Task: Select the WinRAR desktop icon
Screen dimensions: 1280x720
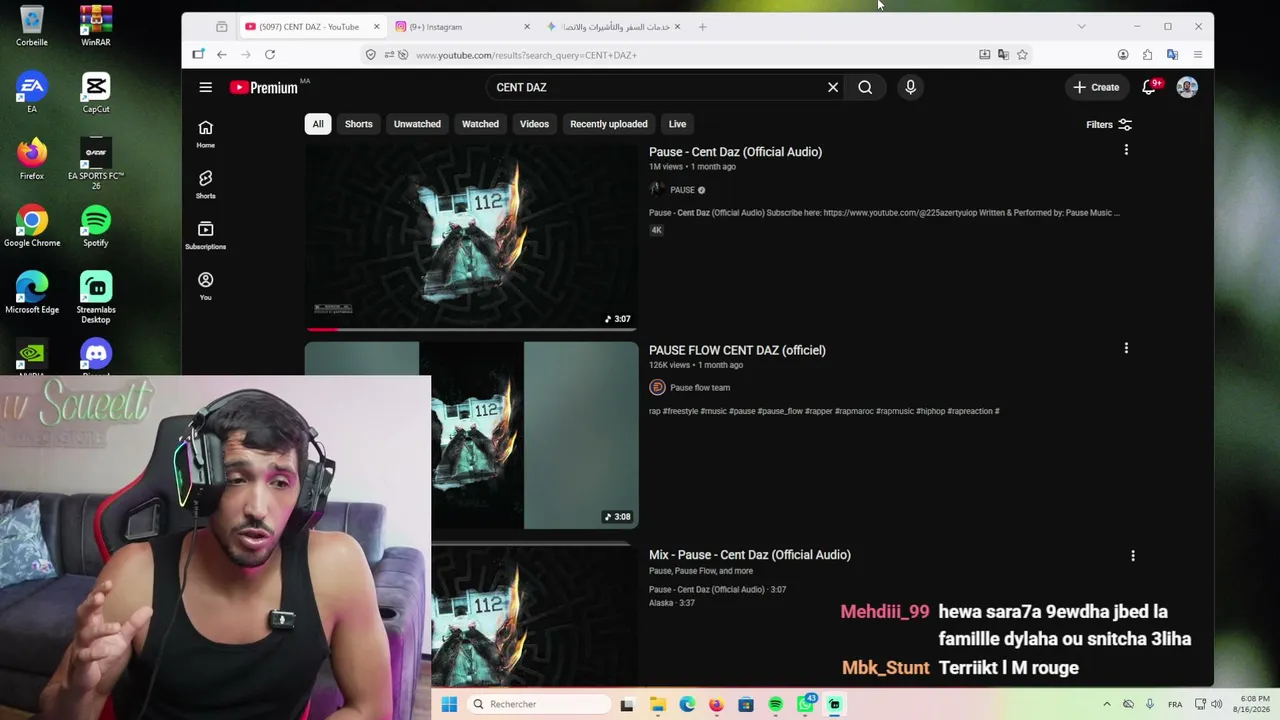Action: click(96, 26)
